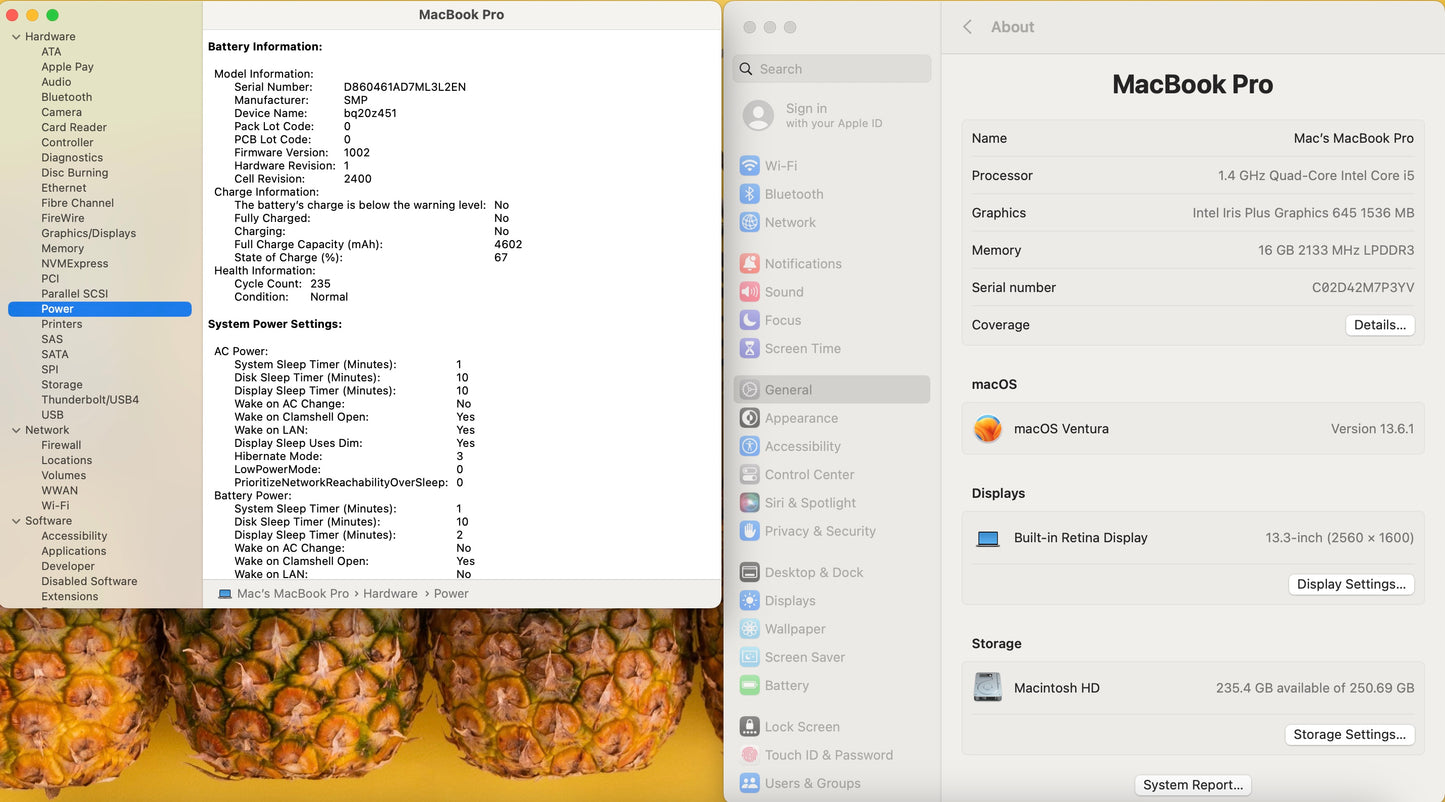Click the Macintosh HD drive icon

pyautogui.click(x=987, y=688)
